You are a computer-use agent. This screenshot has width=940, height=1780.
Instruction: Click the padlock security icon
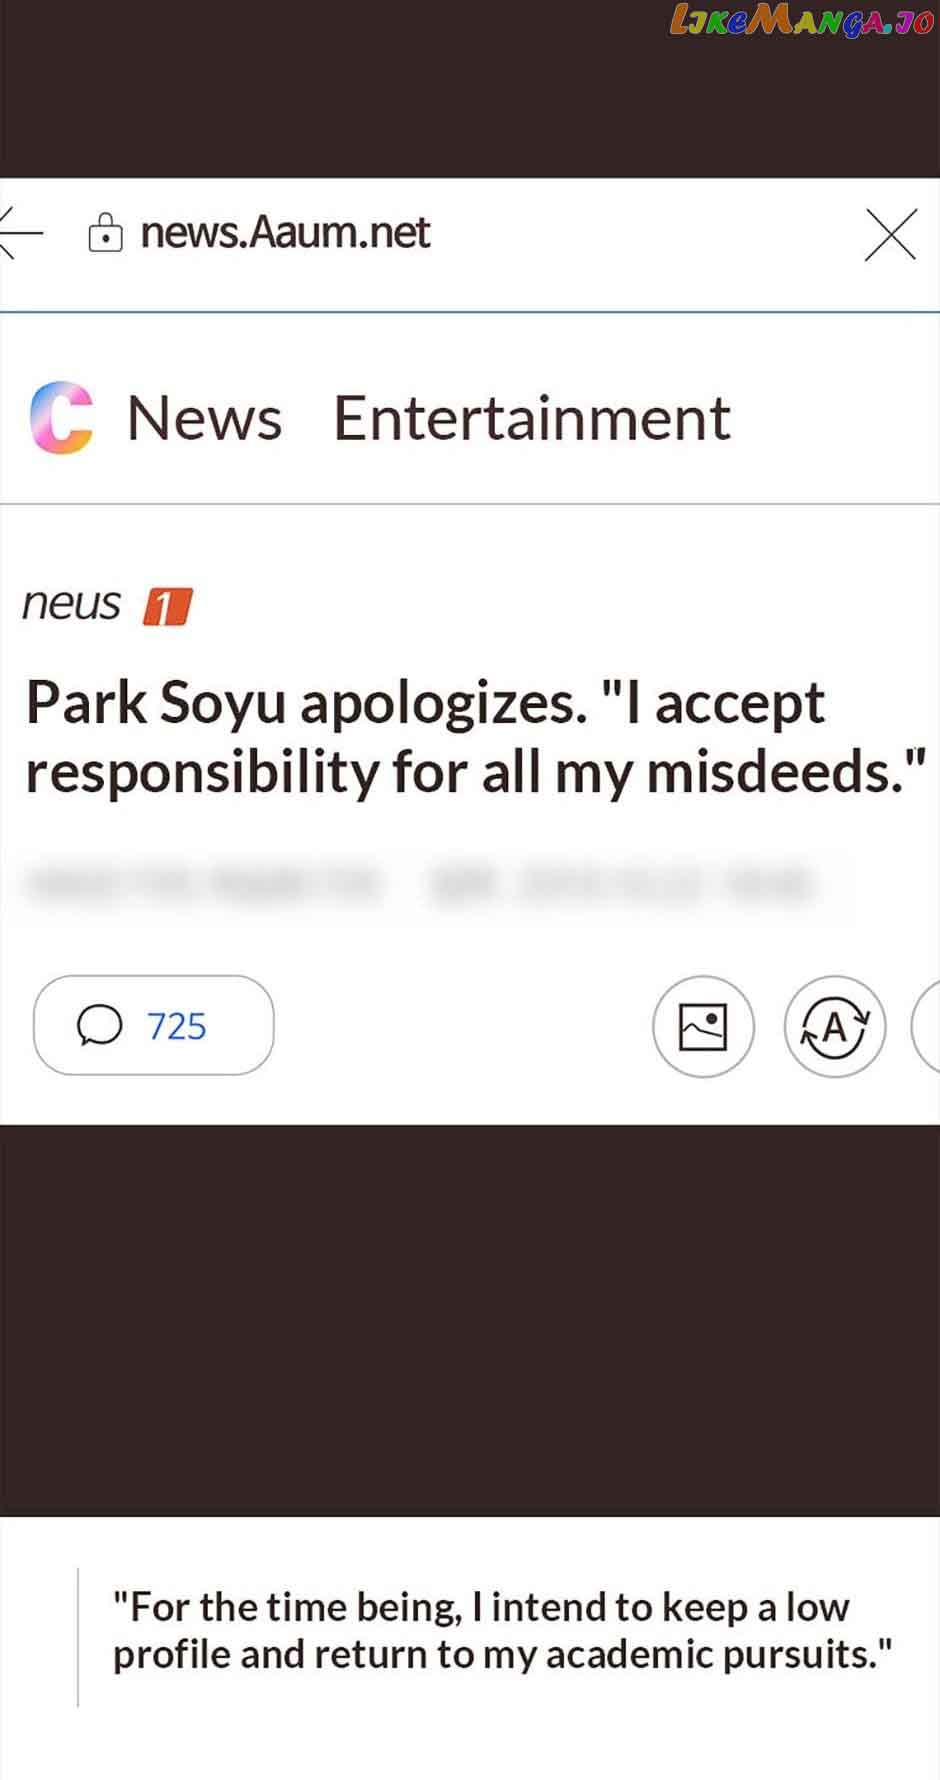[105, 233]
